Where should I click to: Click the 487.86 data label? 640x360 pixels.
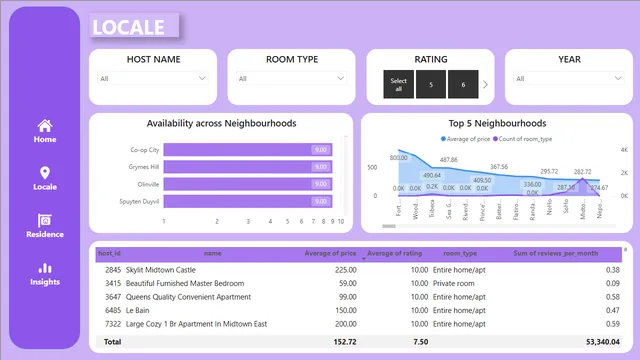coord(449,160)
